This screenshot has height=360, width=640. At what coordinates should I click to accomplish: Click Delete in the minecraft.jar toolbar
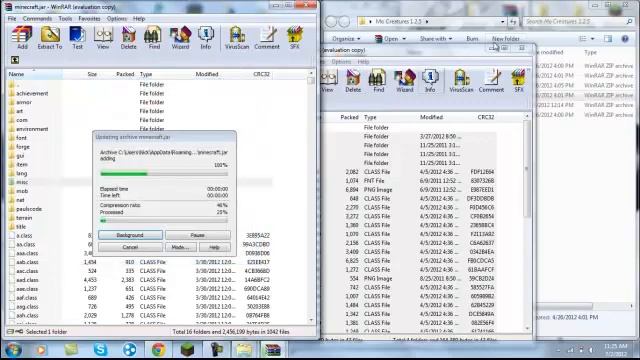128,38
